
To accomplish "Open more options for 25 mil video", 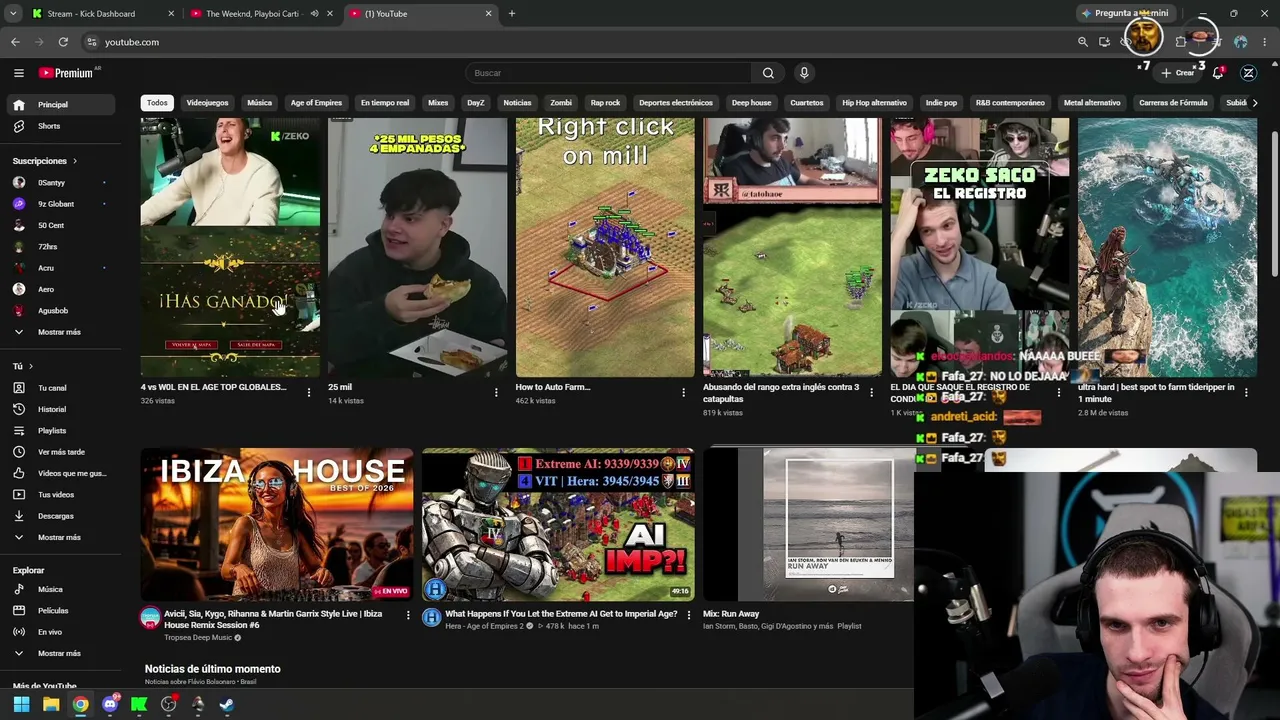I will click(496, 392).
